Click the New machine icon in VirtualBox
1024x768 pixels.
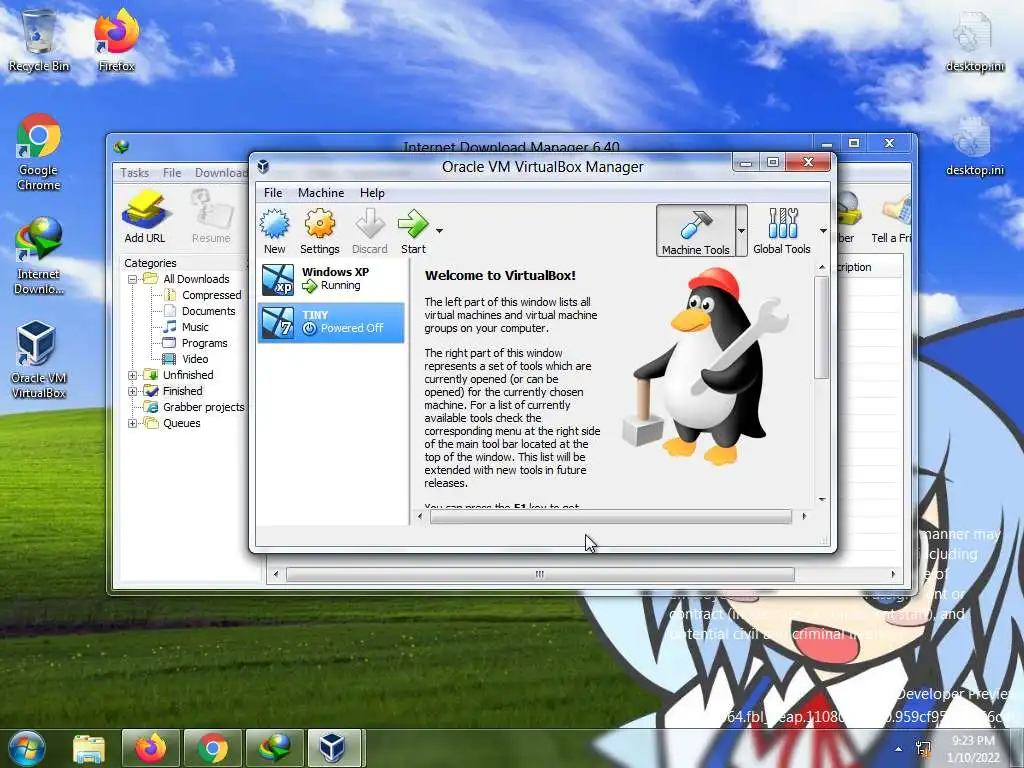tap(274, 231)
